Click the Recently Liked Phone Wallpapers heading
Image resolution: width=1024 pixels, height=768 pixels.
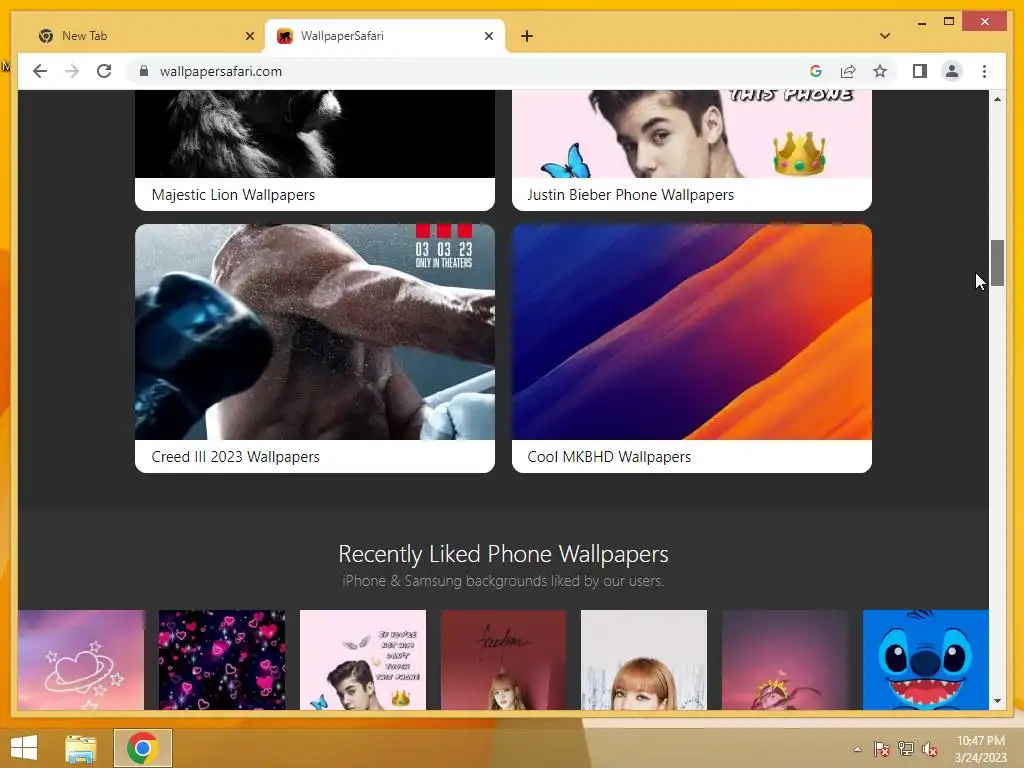pos(504,554)
